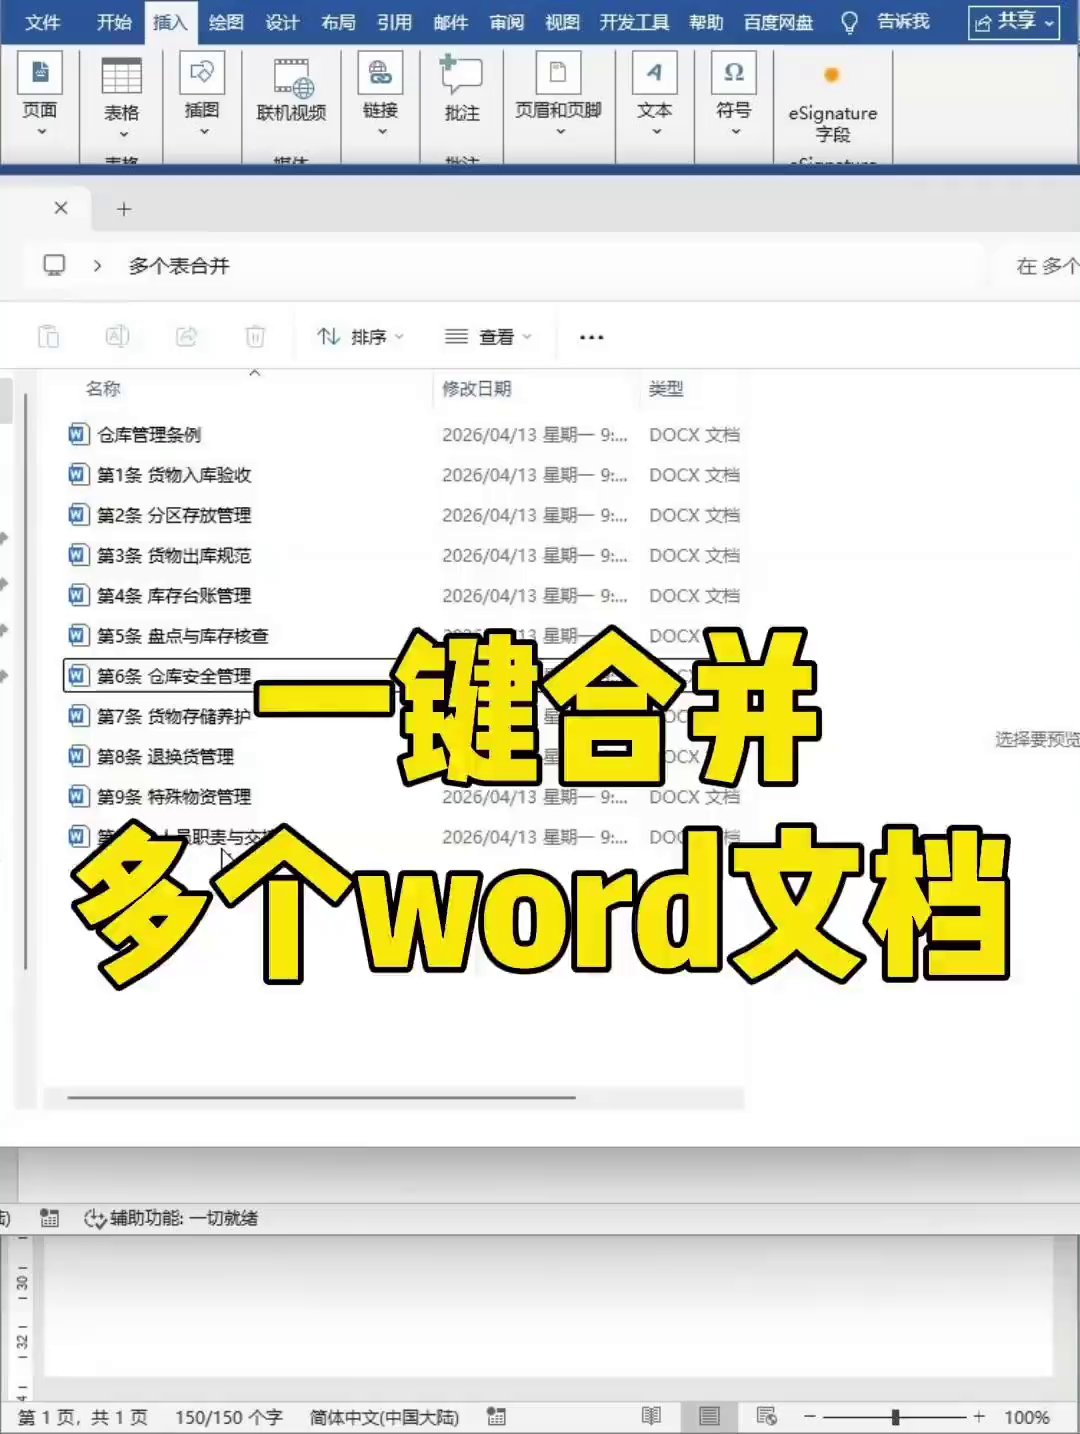This screenshot has width=1080, height=1434.
Task: Switch to the 设计 Design tab
Action: click(x=282, y=22)
